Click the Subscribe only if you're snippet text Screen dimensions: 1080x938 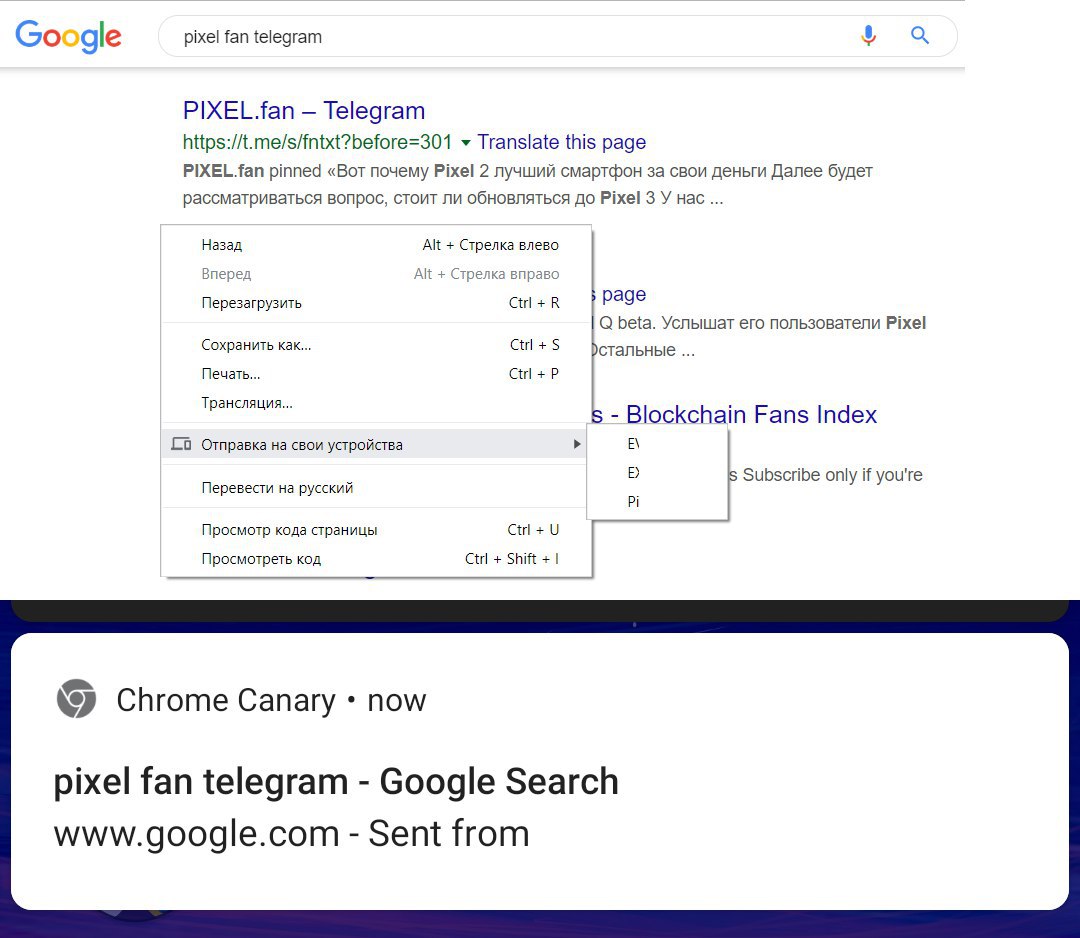pyautogui.click(x=826, y=475)
